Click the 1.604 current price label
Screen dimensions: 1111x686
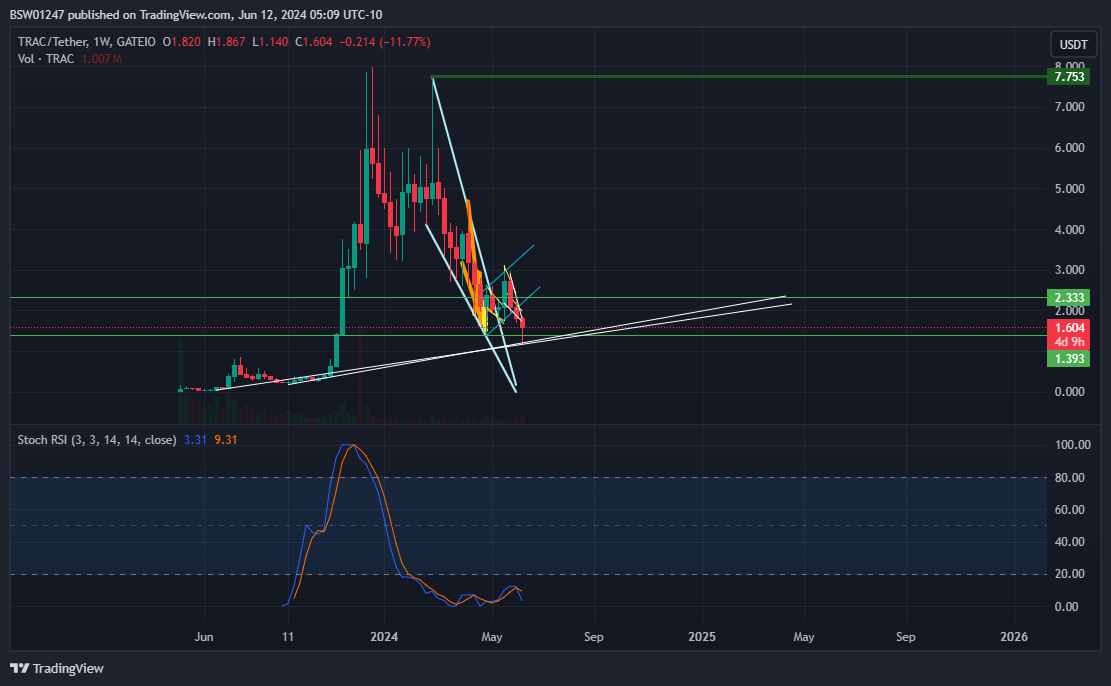1068,327
